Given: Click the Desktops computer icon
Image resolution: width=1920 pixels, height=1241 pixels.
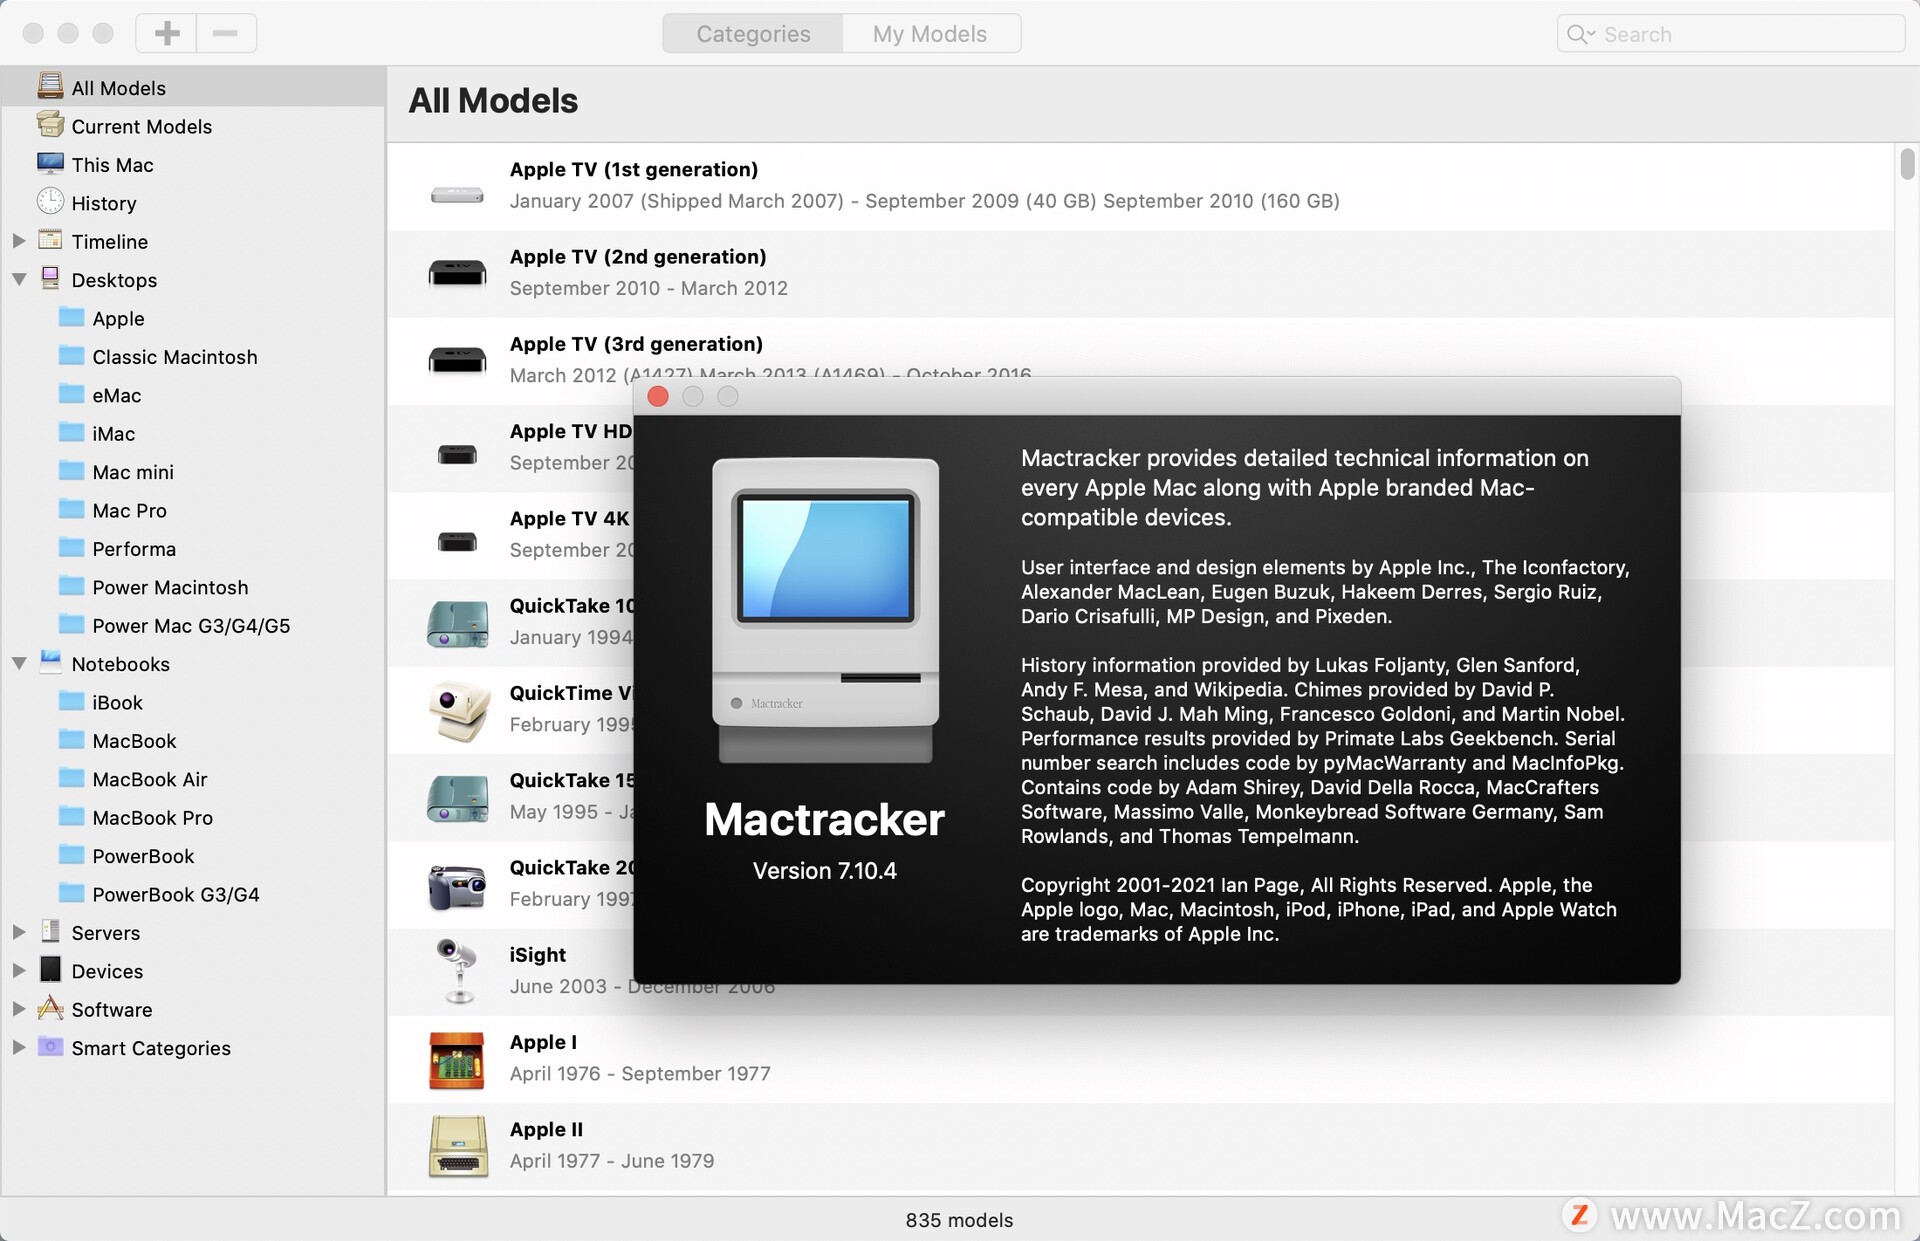Looking at the screenshot, I should click(50, 278).
